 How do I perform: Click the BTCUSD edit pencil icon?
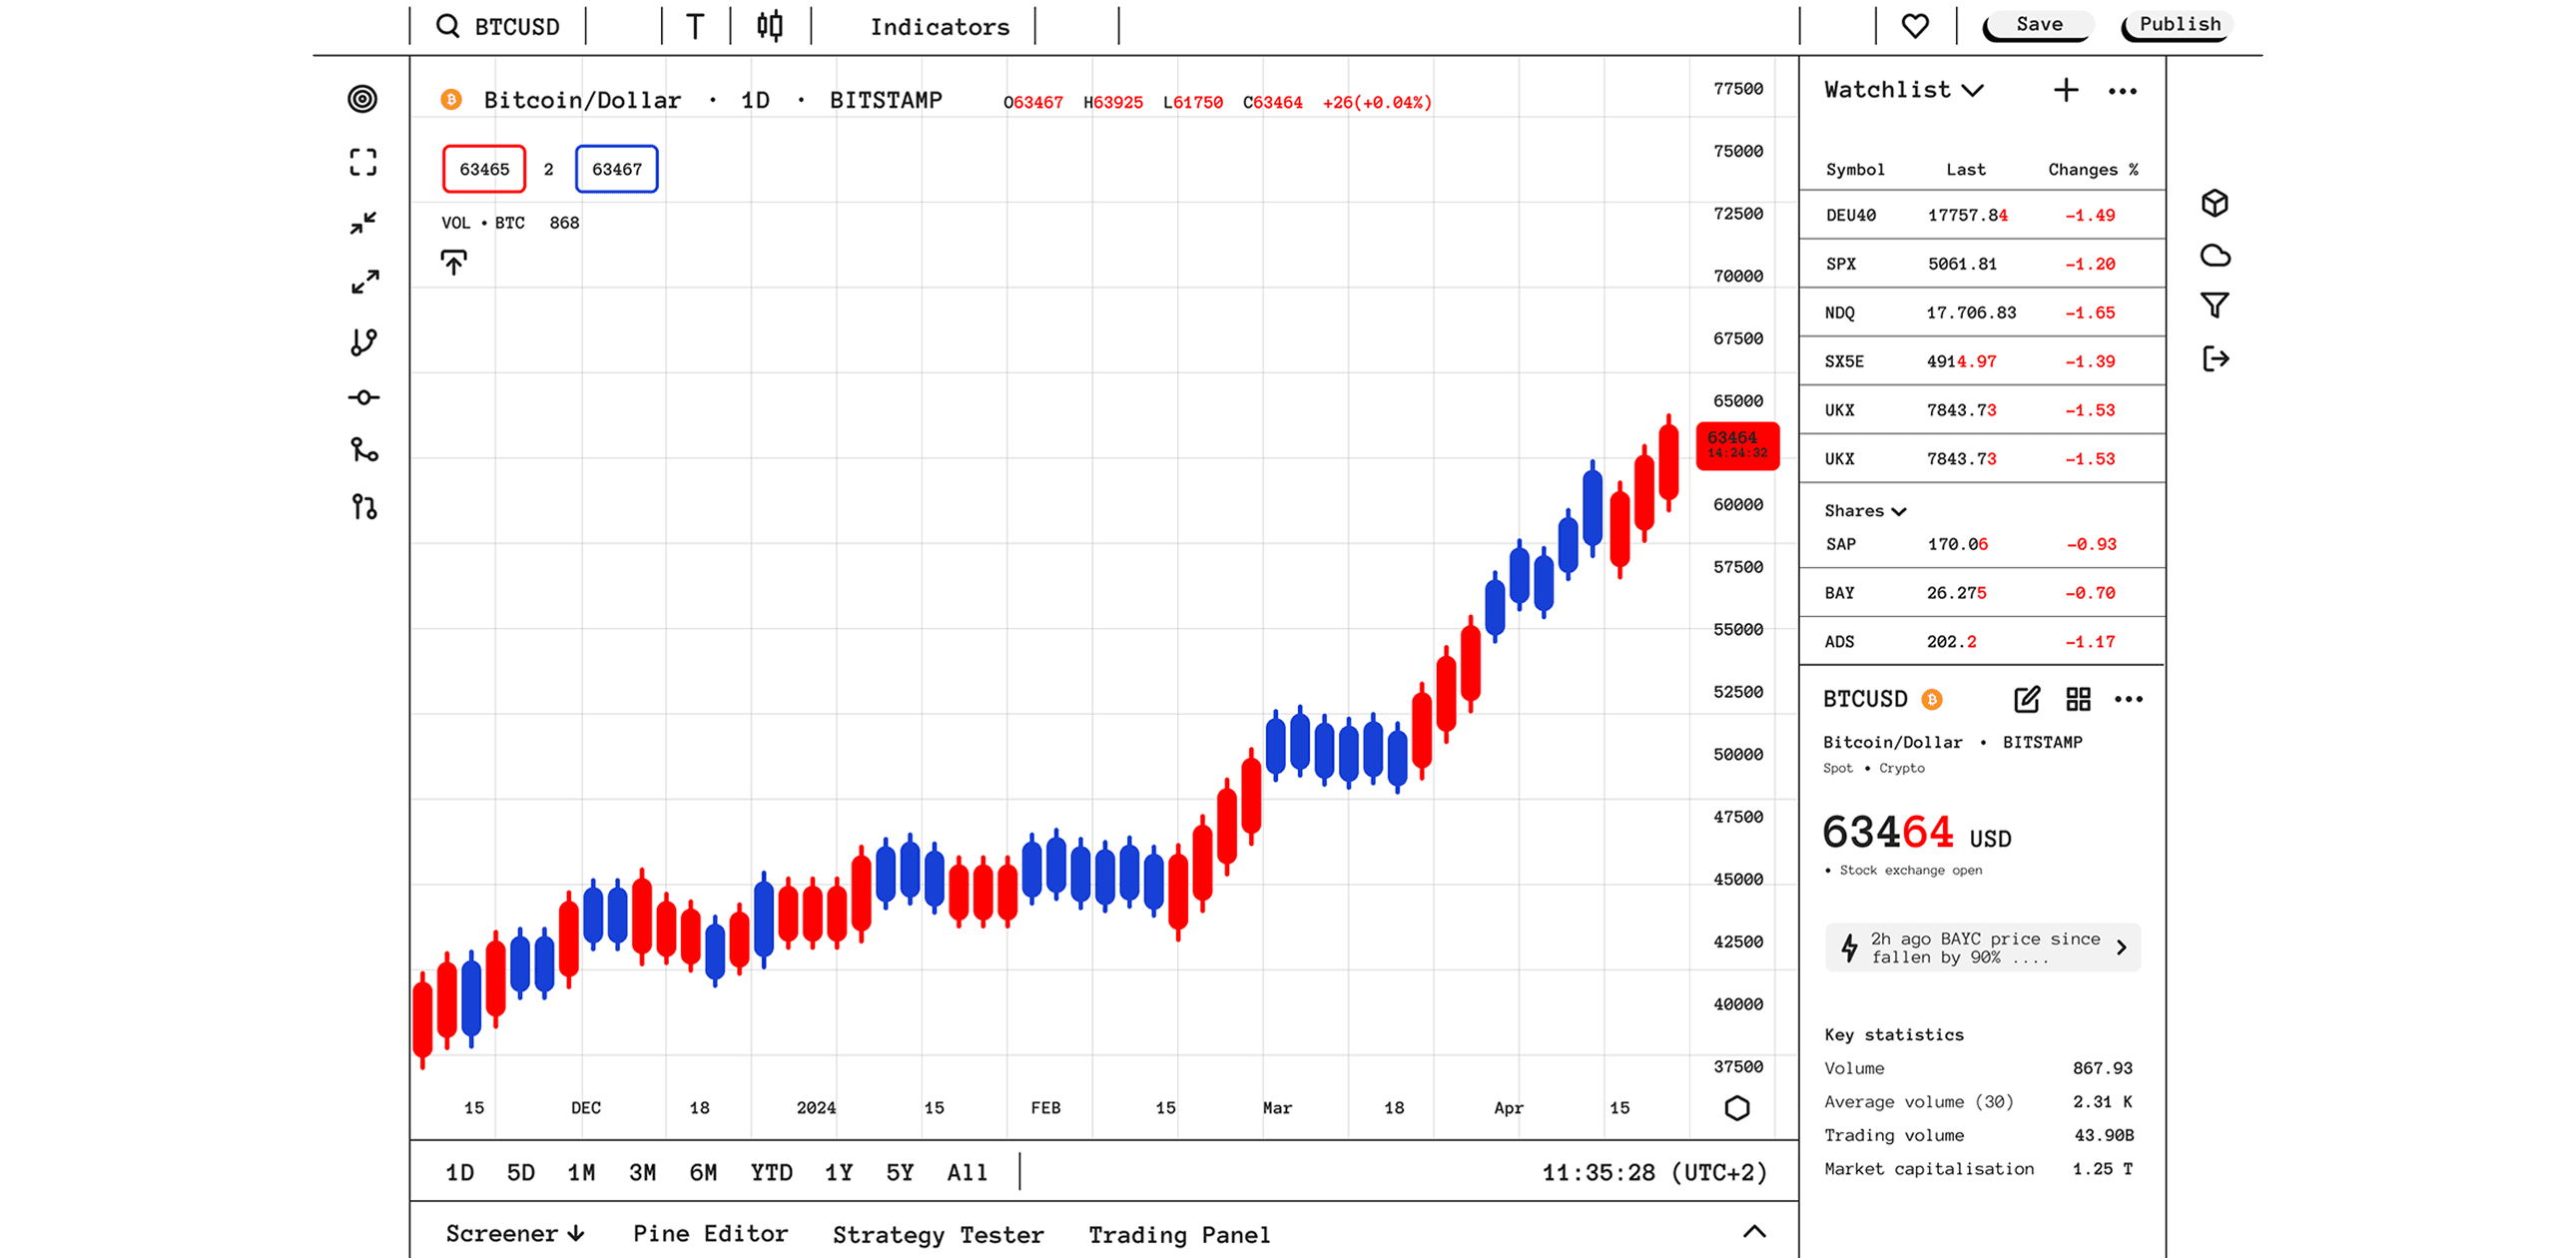(x=2026, y=699)
